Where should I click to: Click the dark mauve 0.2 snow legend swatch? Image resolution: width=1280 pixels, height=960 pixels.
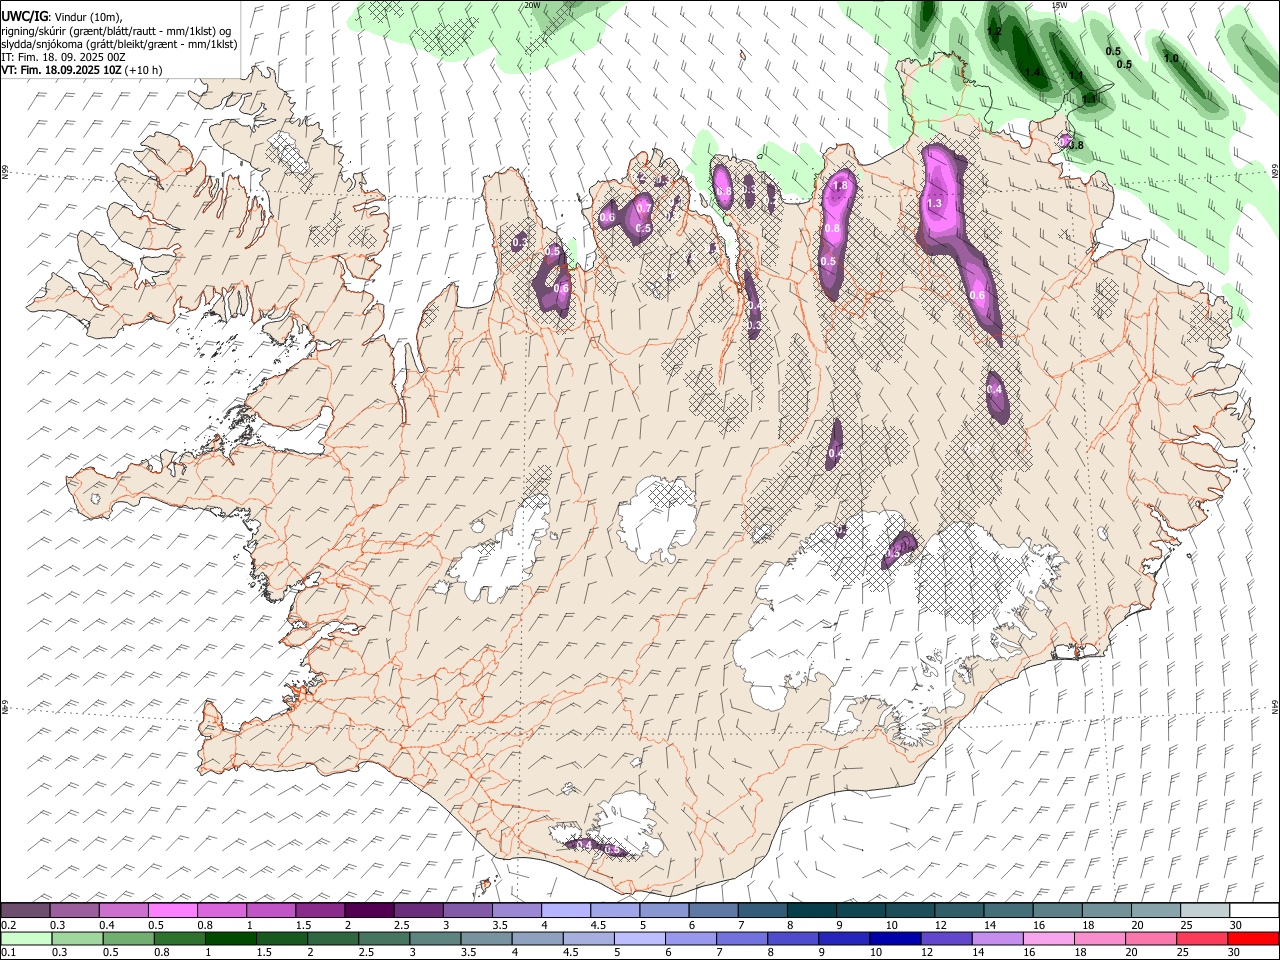pos(25,910)
